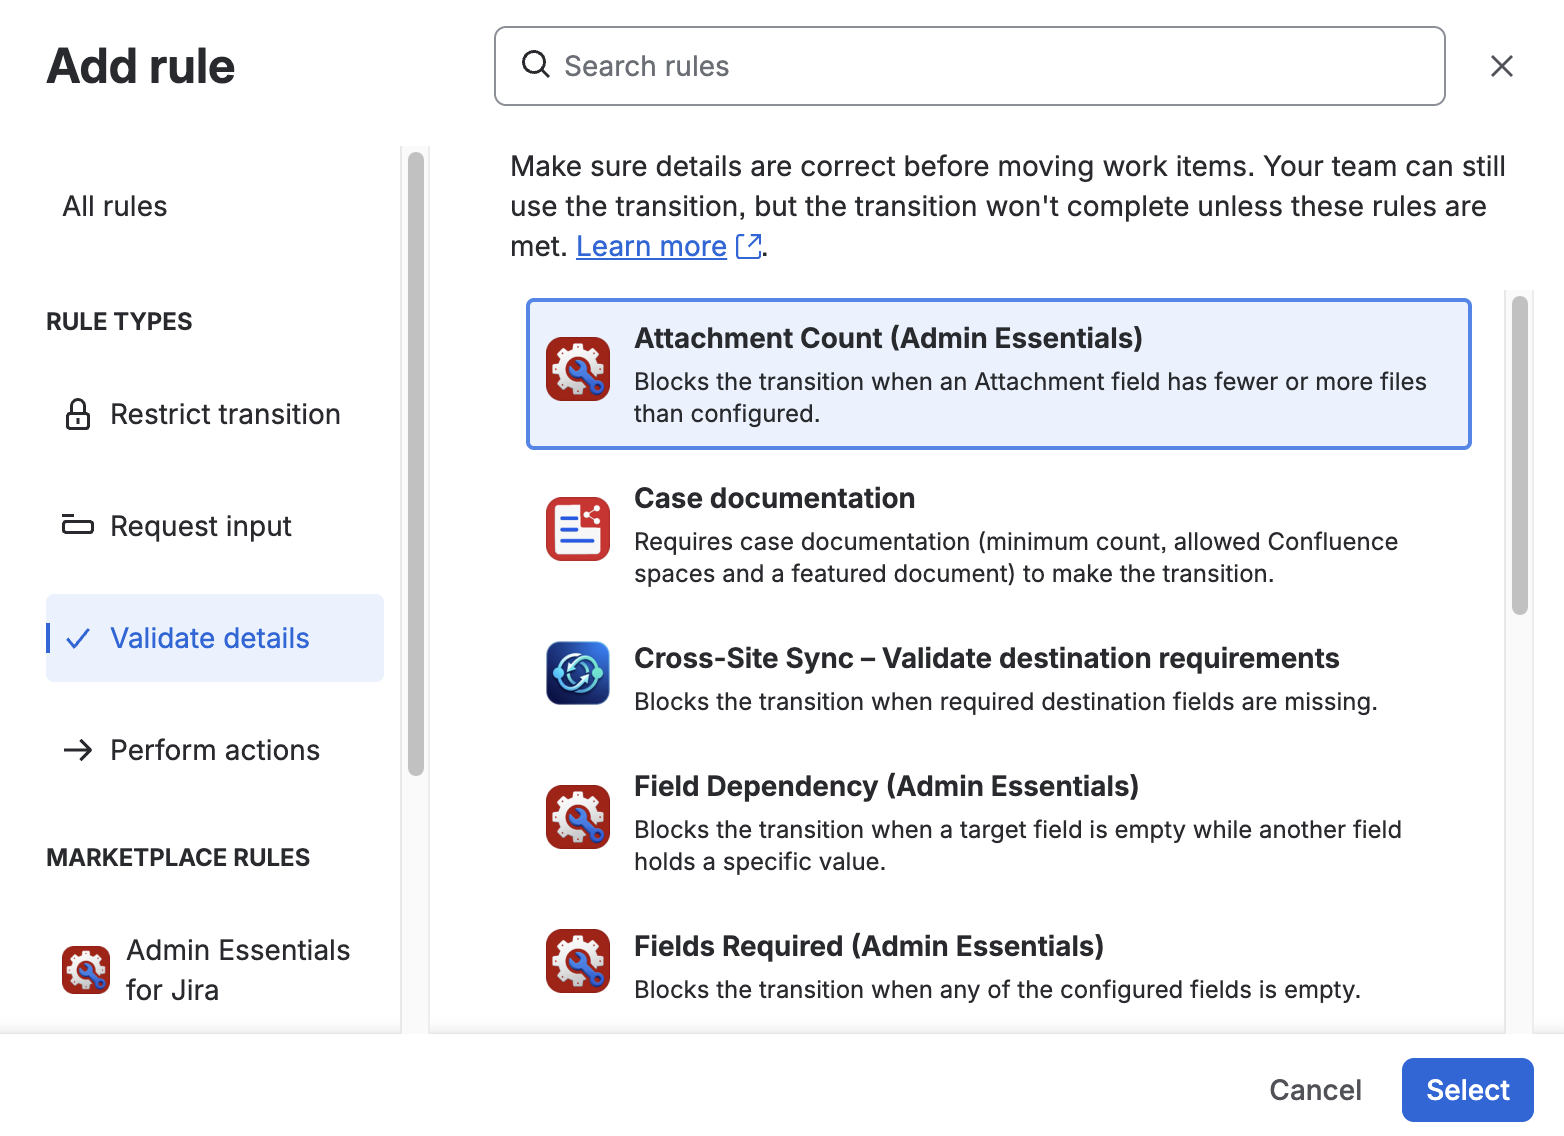Click 'Requires case documentation (minimum count' description
The width and height of the screenshot is (1564, 1136).
click(1016, 557)
